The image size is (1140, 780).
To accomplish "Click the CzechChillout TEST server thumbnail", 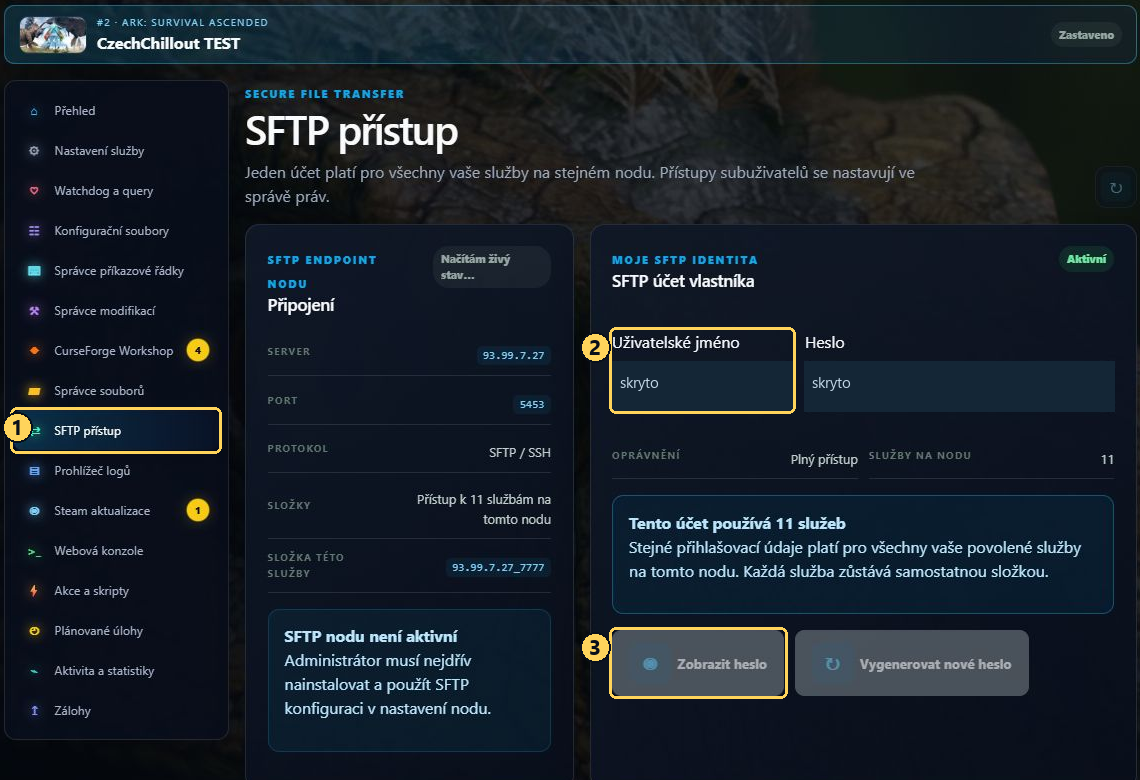I will click(x=53, y=35).
